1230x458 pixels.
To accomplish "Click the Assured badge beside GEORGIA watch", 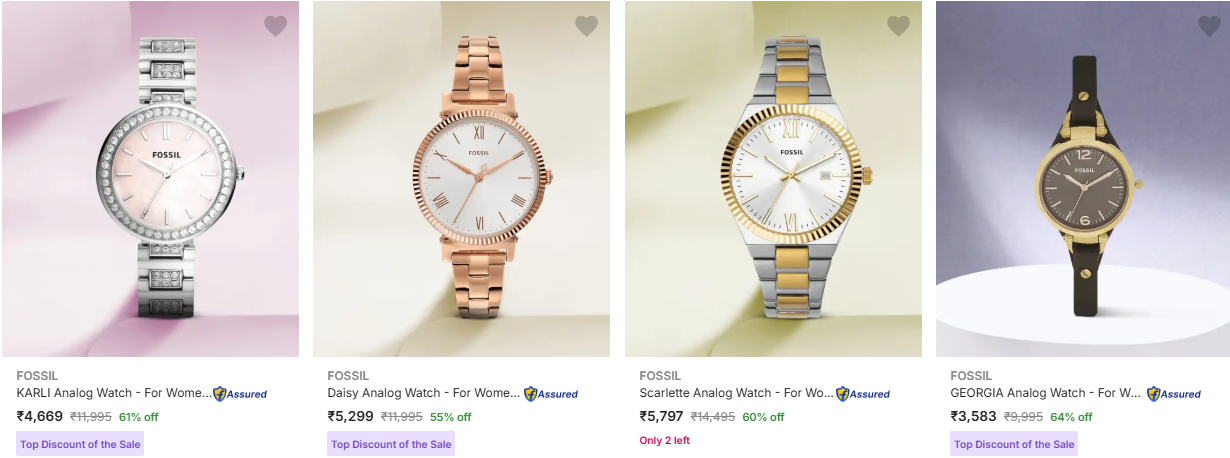I will coord(1174,394).
